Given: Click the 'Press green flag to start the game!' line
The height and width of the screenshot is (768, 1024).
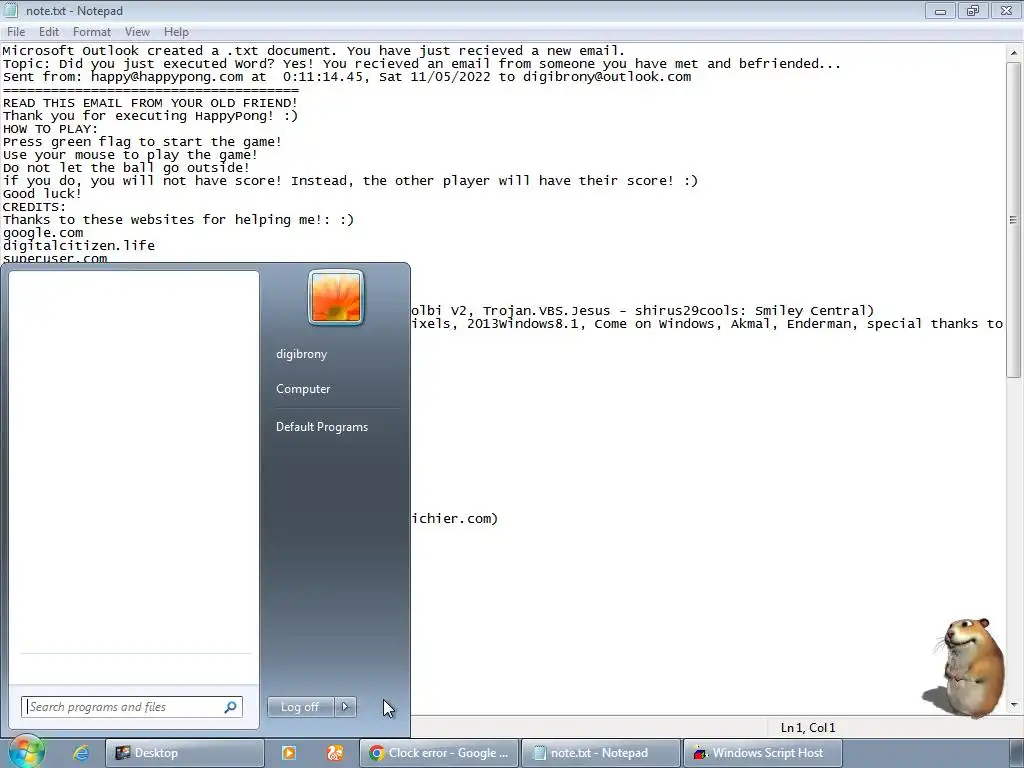Looking at the screenshot, I should click(x=142, y=142).
